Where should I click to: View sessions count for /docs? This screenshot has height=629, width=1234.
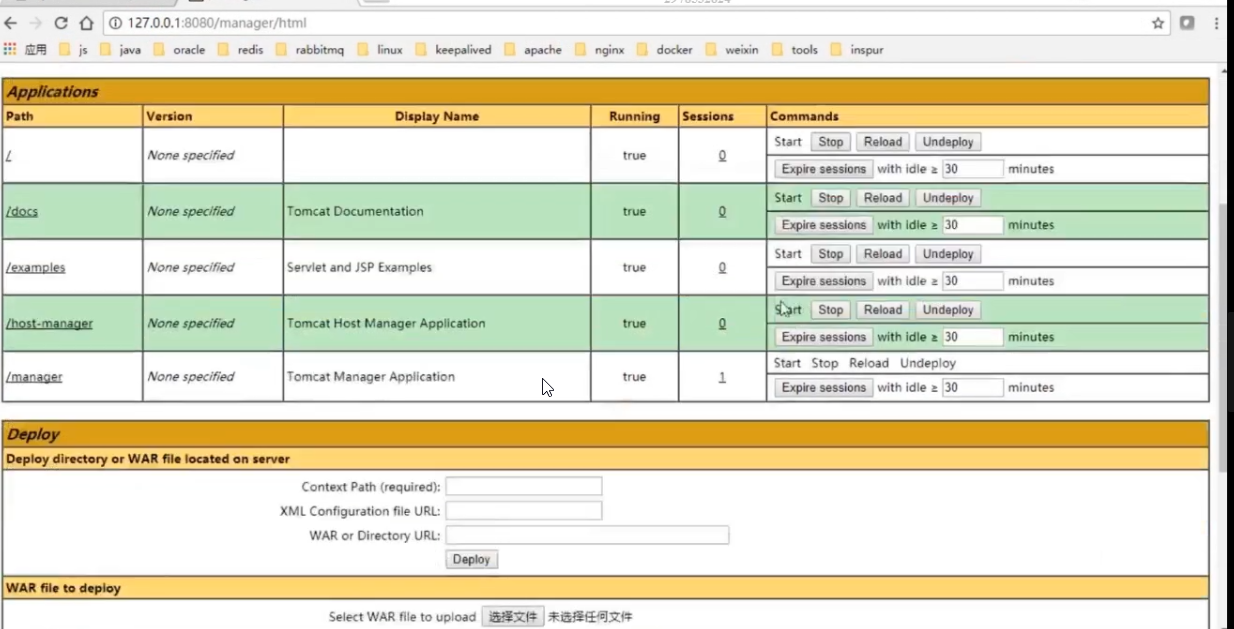click(722, 212)
